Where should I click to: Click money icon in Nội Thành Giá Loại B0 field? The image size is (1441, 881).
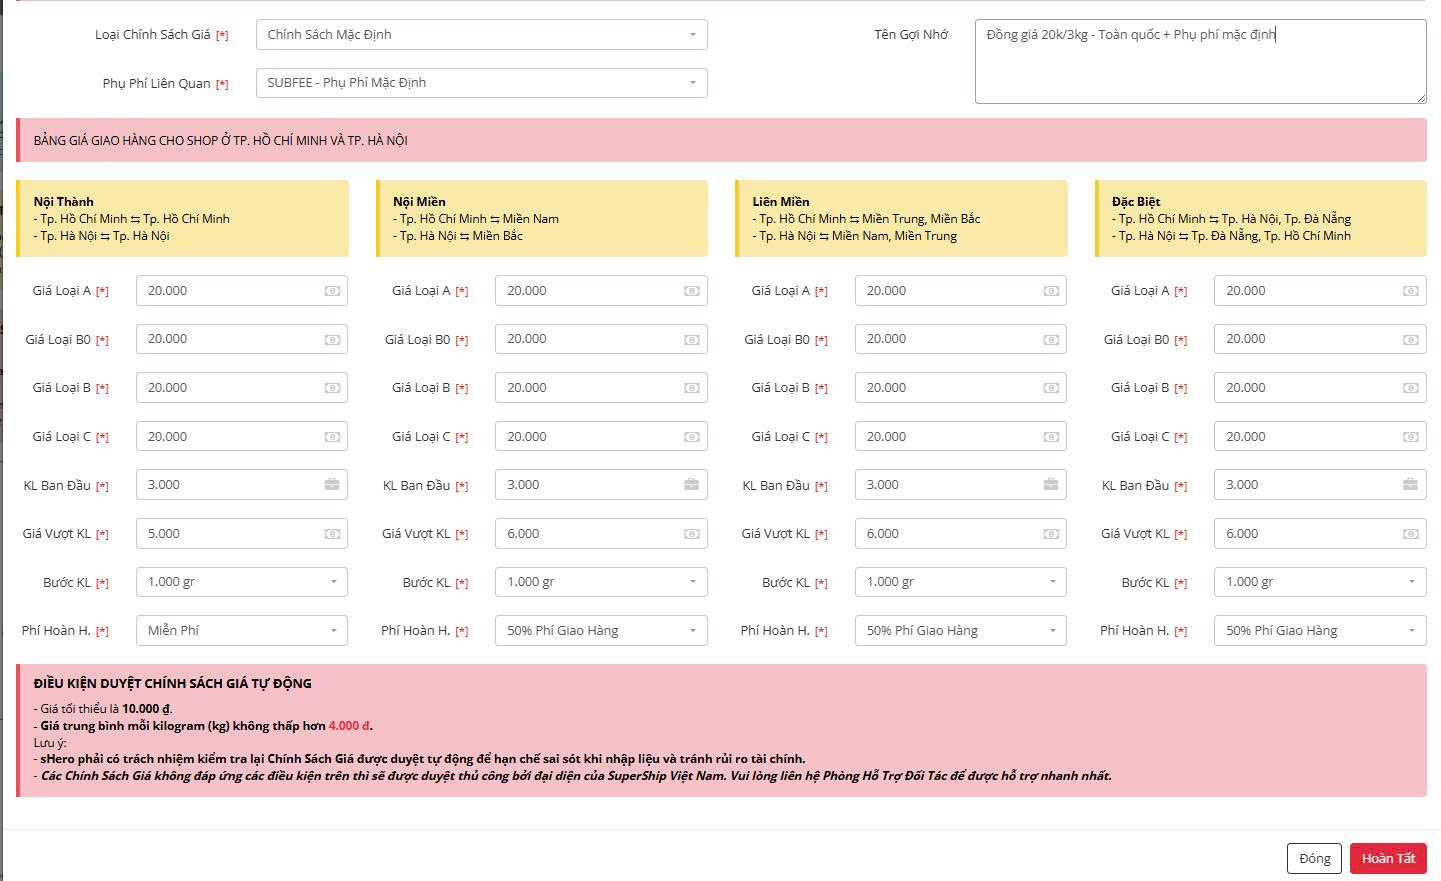click(x=332, y=340)
